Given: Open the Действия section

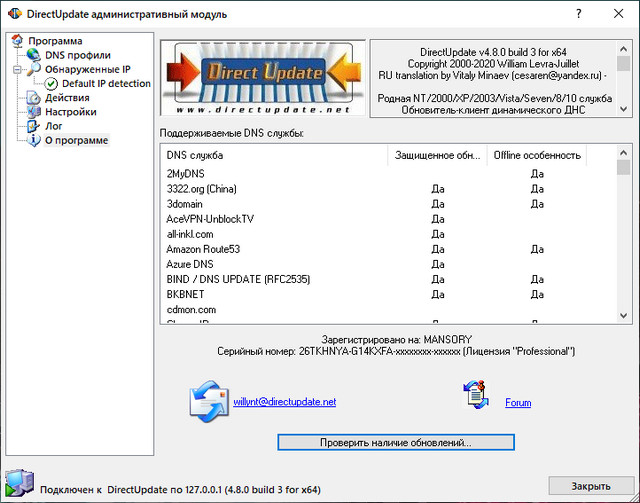Looking at the screenshot, I should pos(67,98).
